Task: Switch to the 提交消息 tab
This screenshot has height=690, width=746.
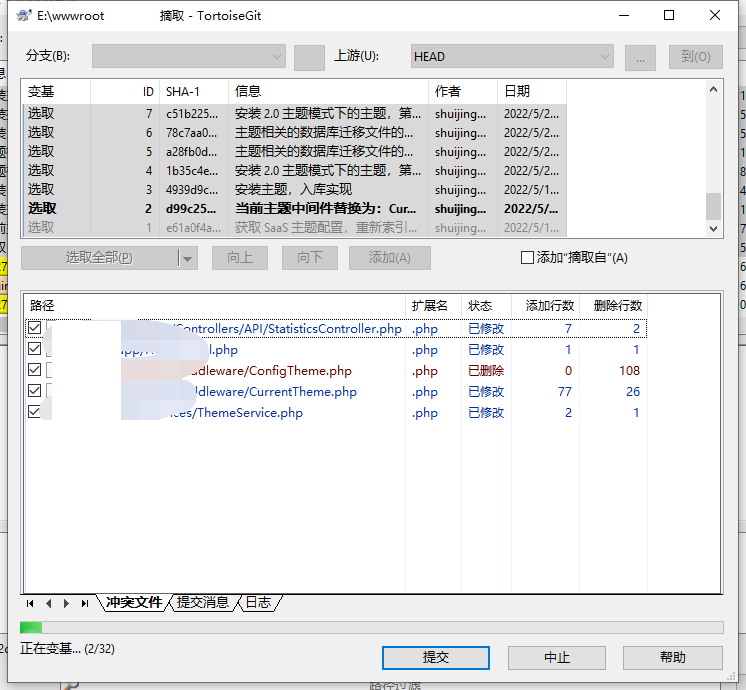Action: point(201,603)
